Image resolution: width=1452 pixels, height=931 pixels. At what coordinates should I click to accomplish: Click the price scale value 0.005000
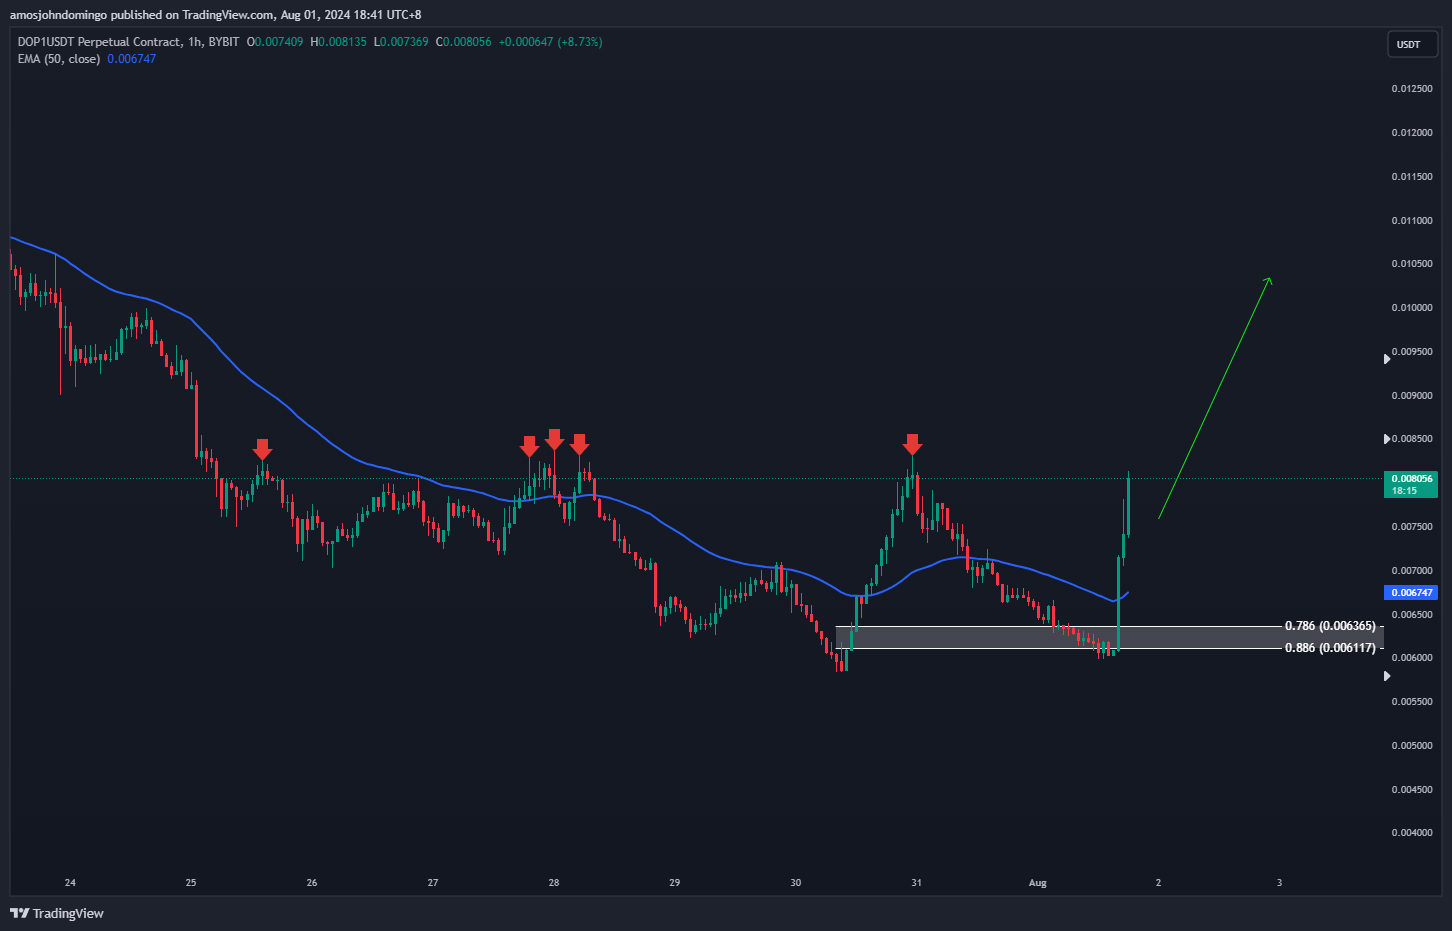(x=1411, y=746)
